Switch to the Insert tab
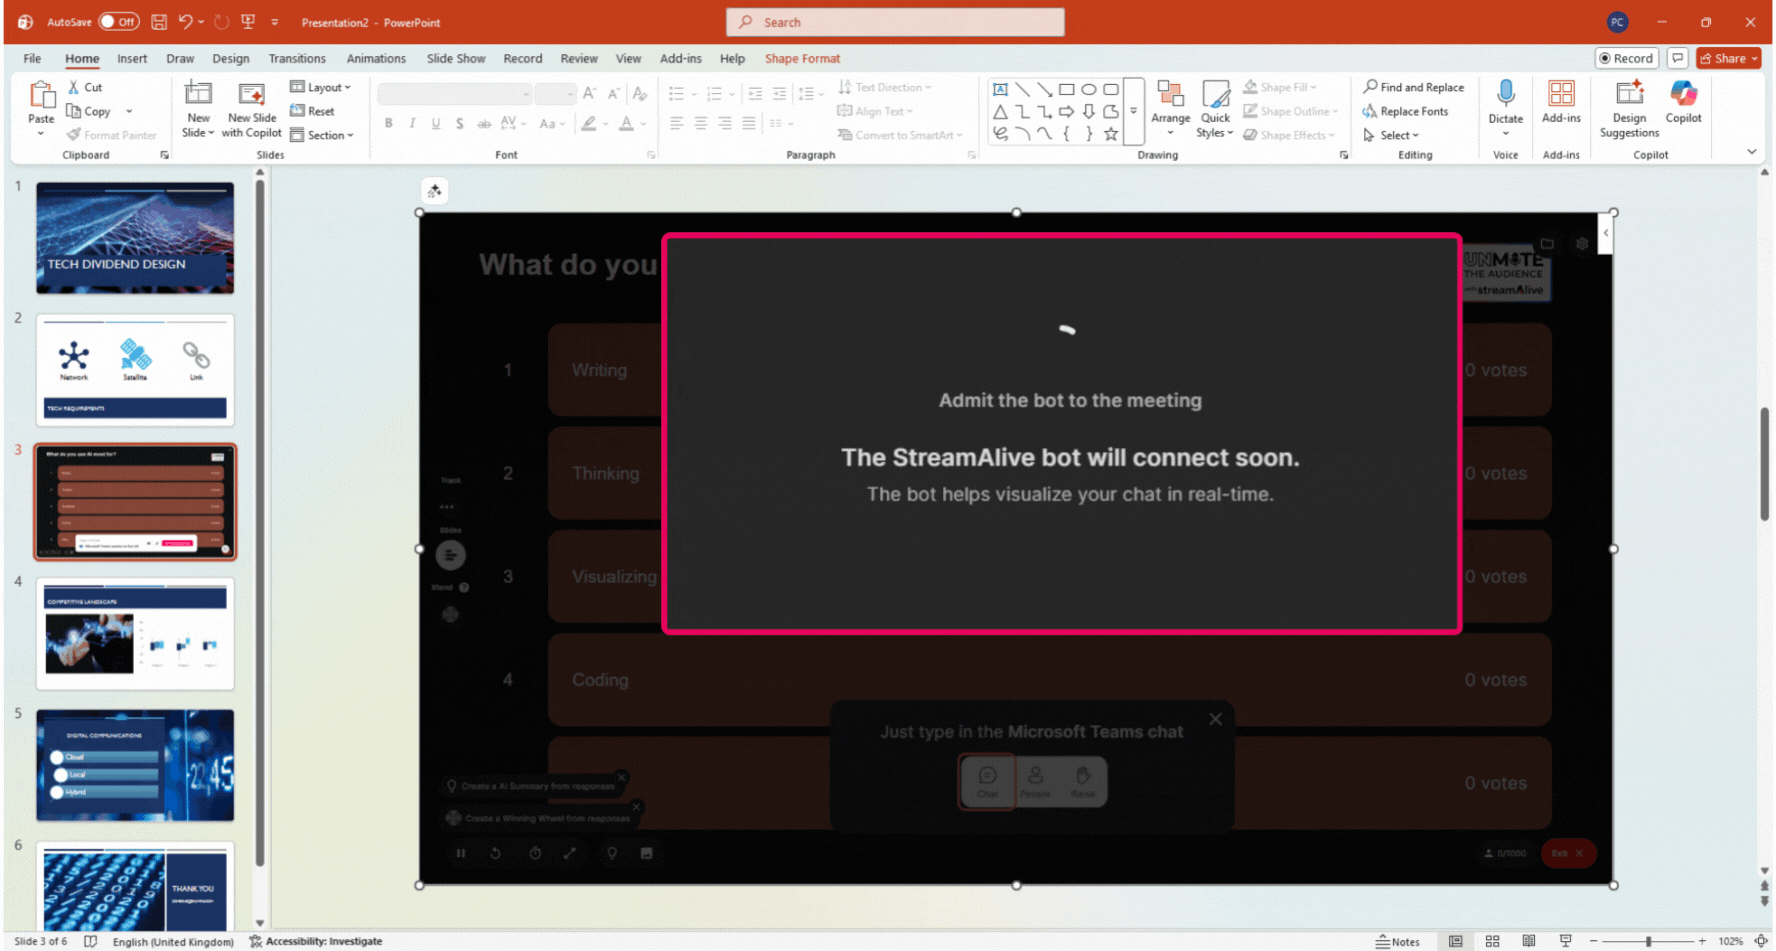Image resolution: width=1776 pixels, height=951 pixels. point(132,58)
